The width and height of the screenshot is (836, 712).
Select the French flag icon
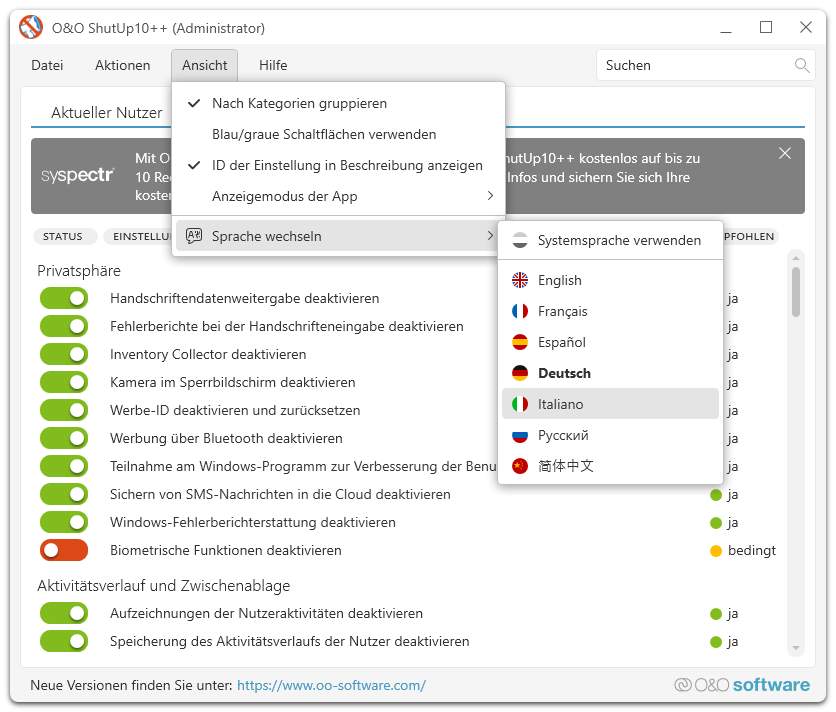click(x=519, y=311)
